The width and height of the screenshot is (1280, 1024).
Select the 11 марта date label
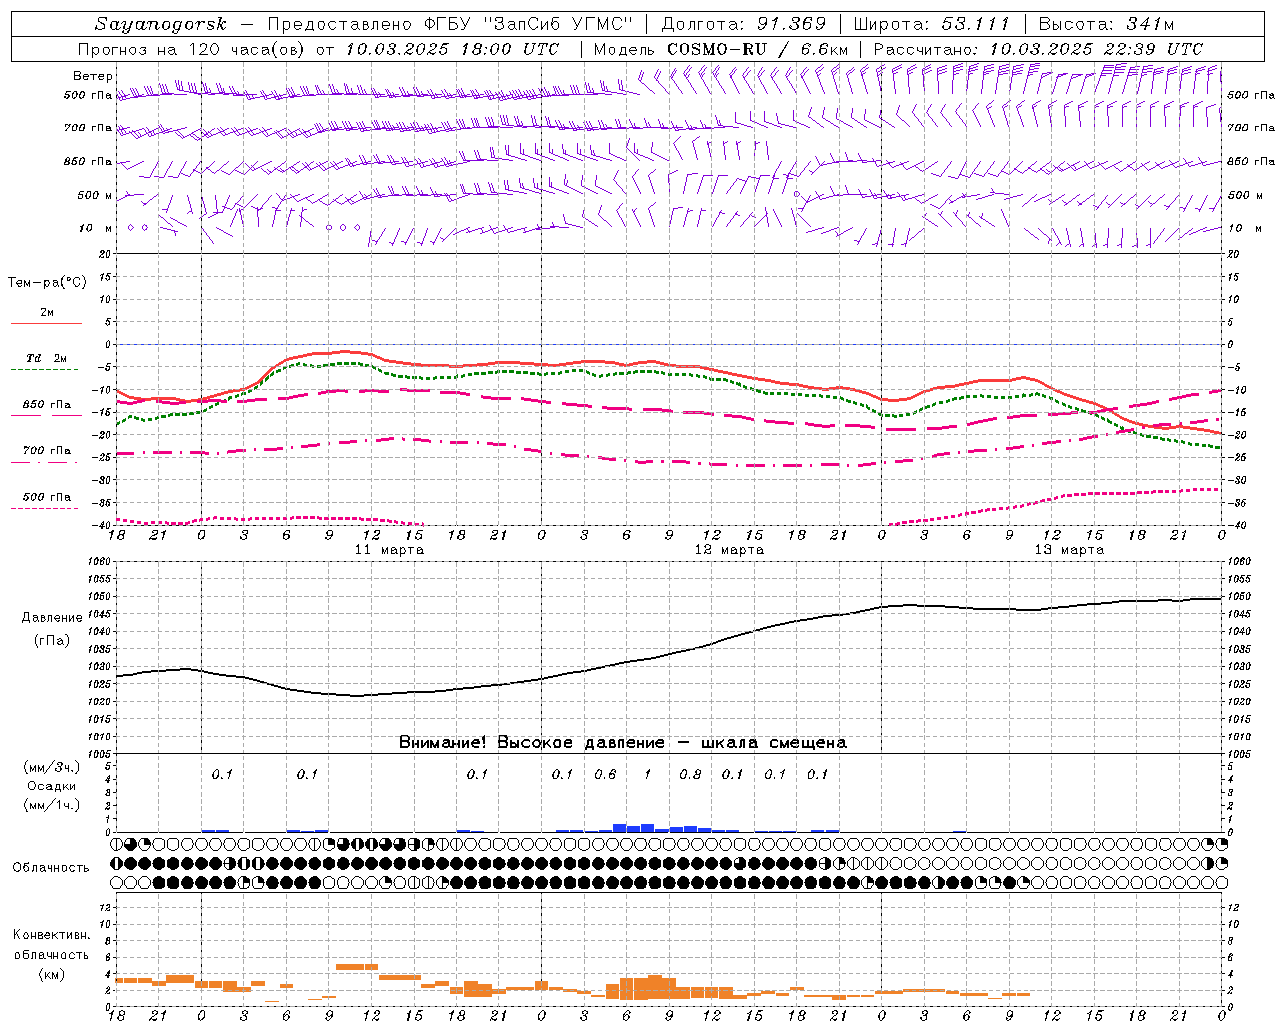[x=389, y=550]
